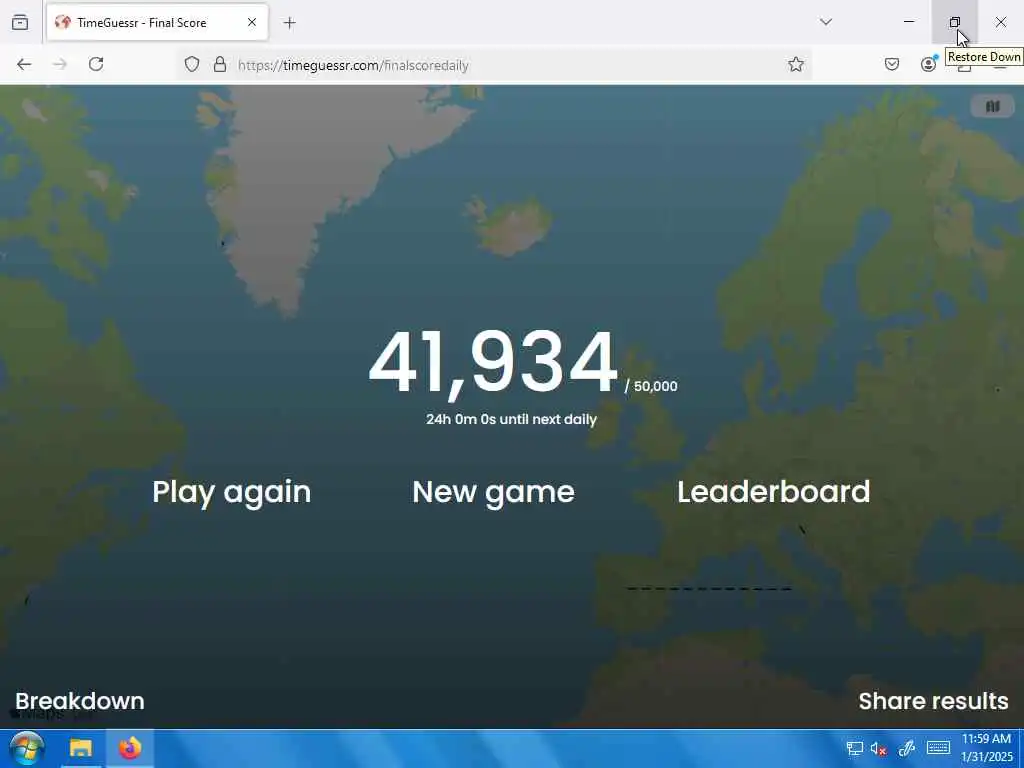Open the Leaderboard
Screen dimensions: 1024x768
[x=773, y=492]
